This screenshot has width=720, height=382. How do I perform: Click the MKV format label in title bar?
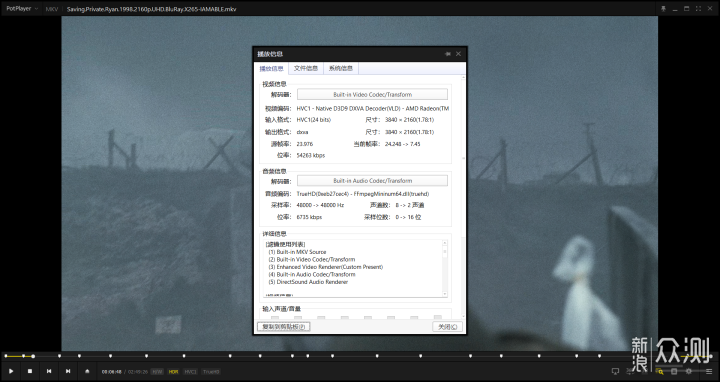coord(52,9)
